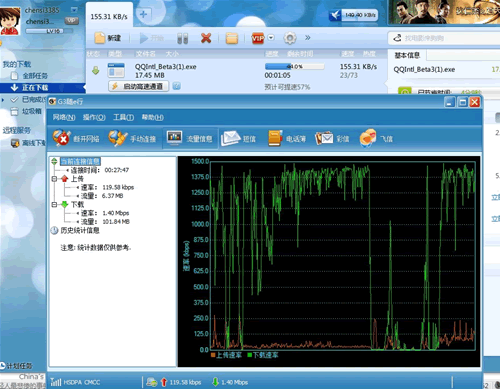Image resolution: width=500 pixels, height=389 pixels.
Task: Open the VIP dropdown arrow
Action: coord(271,38)
